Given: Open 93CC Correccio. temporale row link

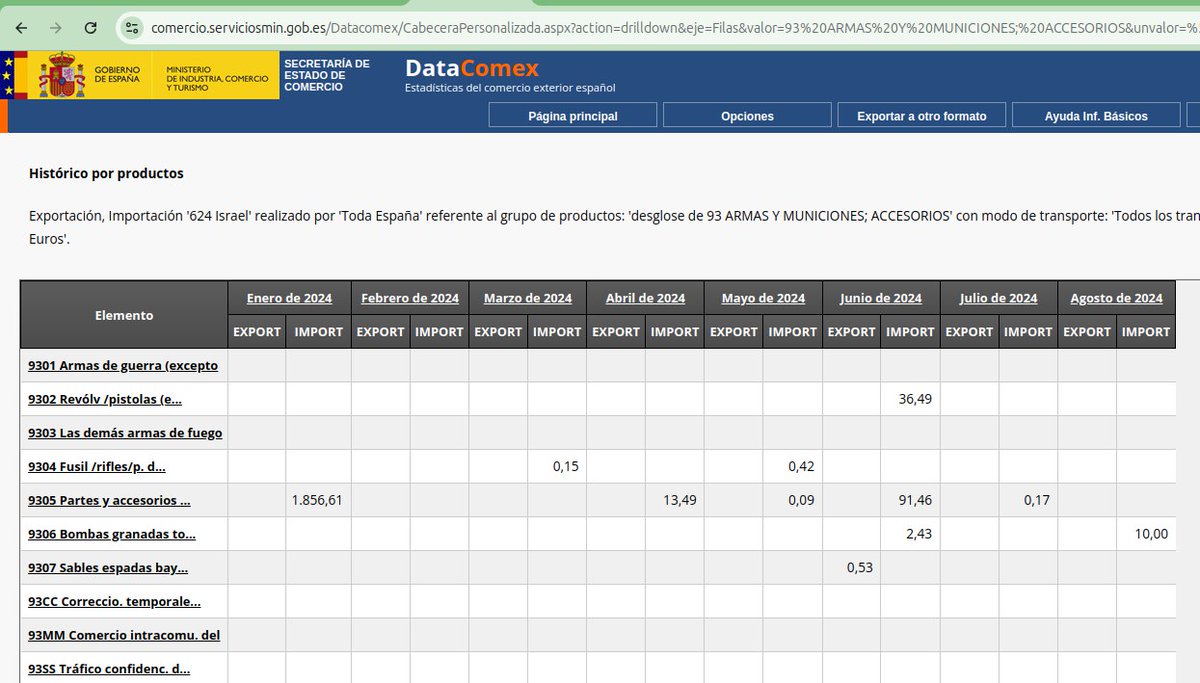Looking at the screenshot, I should coord(114,602).
